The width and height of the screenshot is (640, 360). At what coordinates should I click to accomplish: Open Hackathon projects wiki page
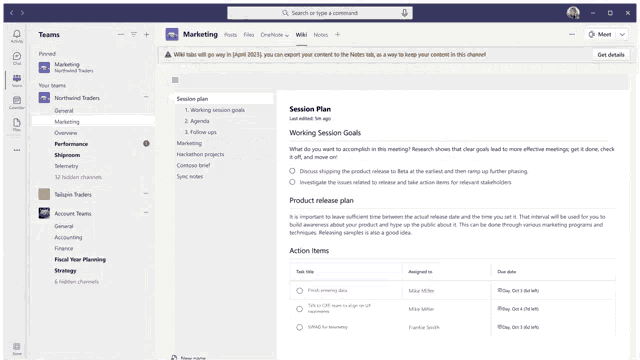click(200, 154)
